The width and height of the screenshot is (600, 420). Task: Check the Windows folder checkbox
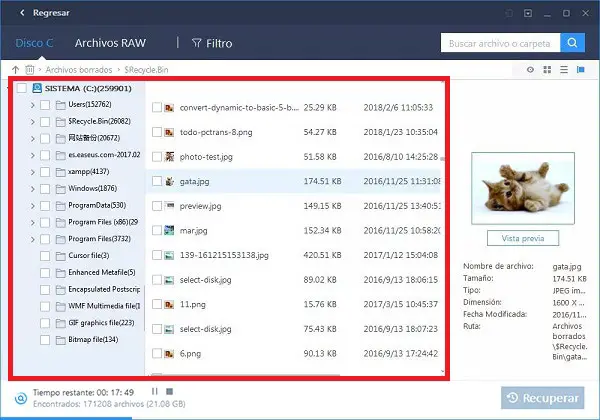(x=45, y=189)
